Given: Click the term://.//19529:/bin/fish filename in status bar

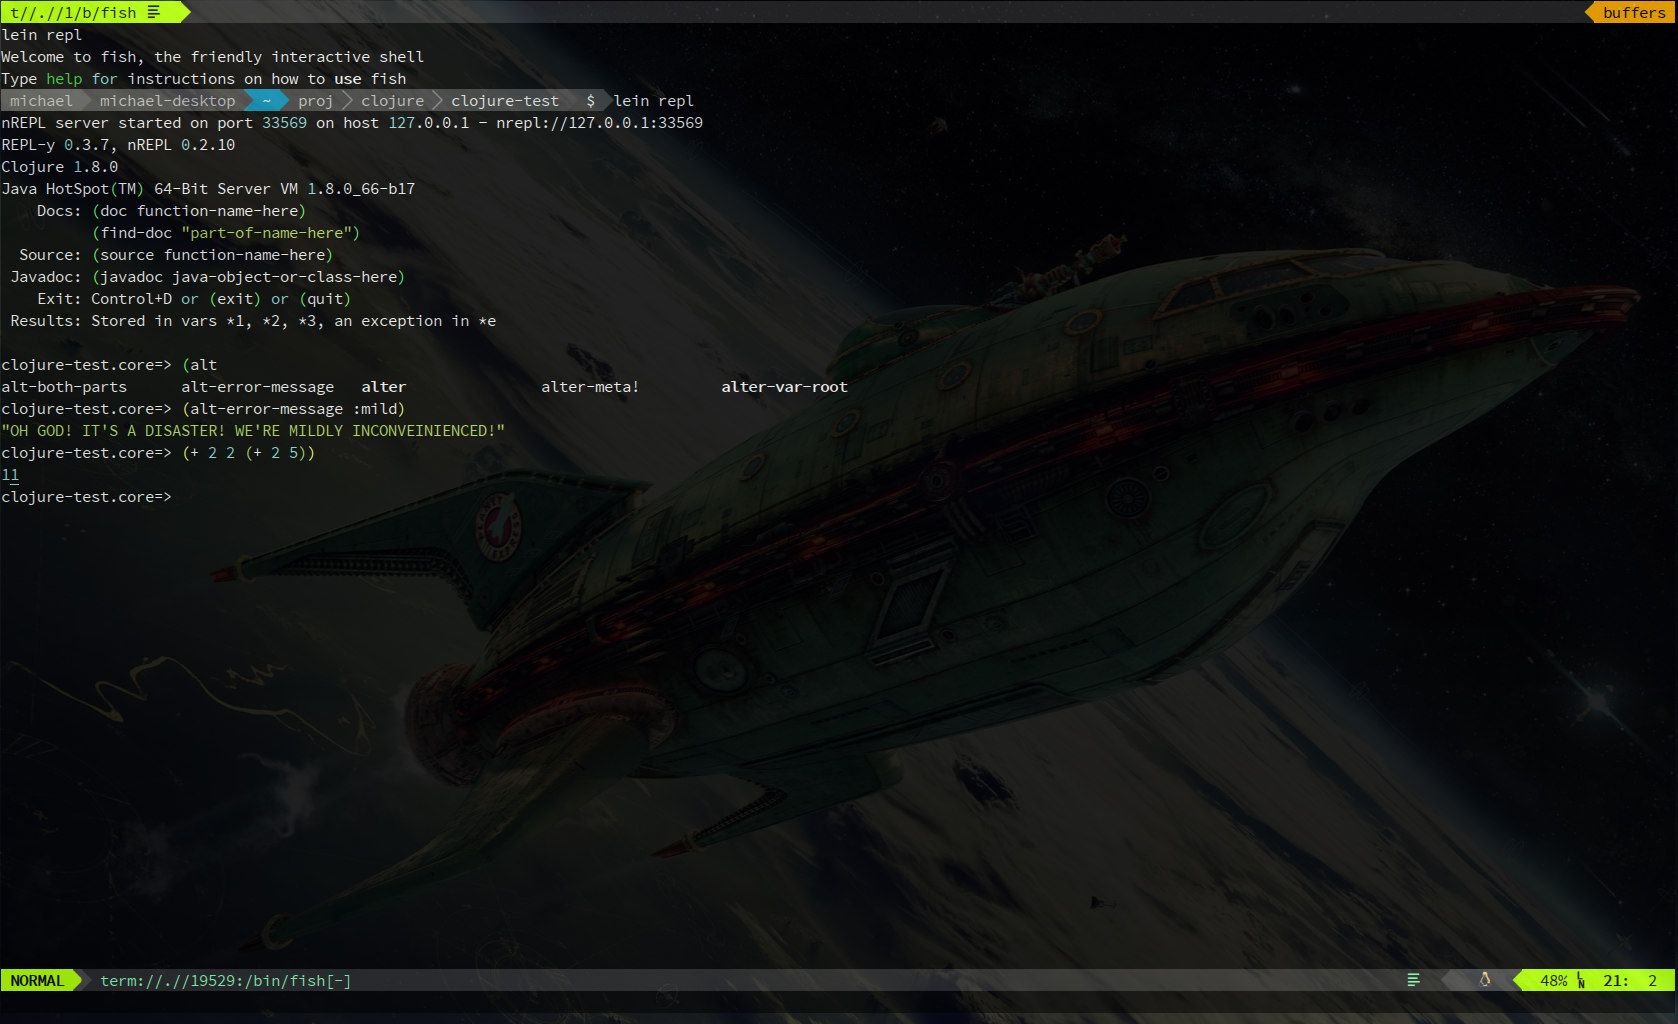Looking at the screenshot, I should click(x=225, y=980).
